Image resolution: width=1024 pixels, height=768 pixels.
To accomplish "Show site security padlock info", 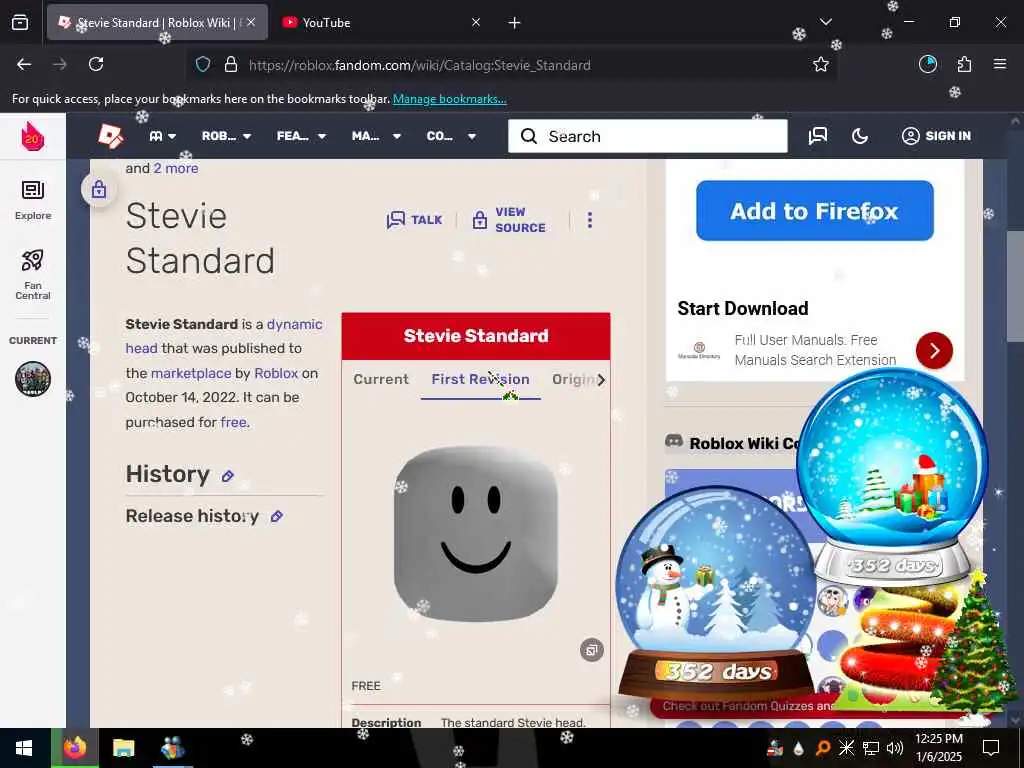I will click(231, 64).
